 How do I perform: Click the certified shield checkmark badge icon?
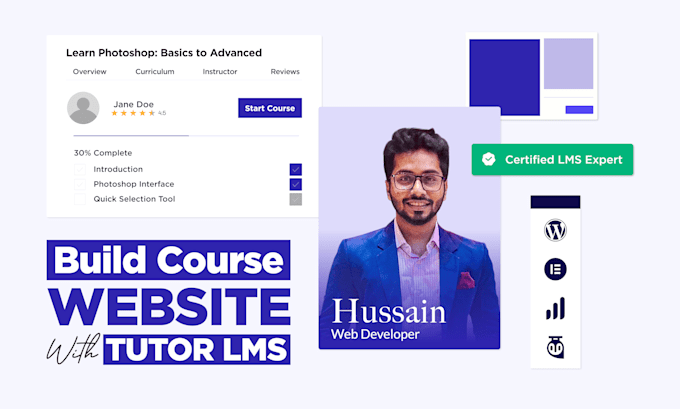point(489,159)
